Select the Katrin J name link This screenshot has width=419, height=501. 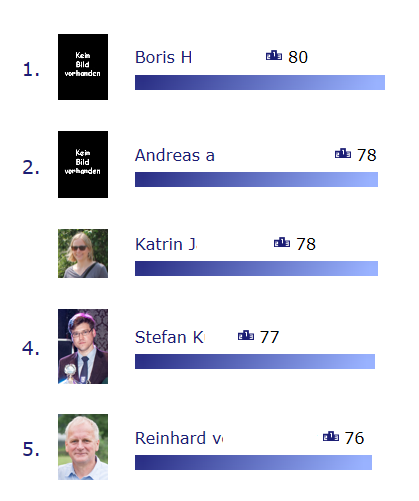[x=166, y=244]
